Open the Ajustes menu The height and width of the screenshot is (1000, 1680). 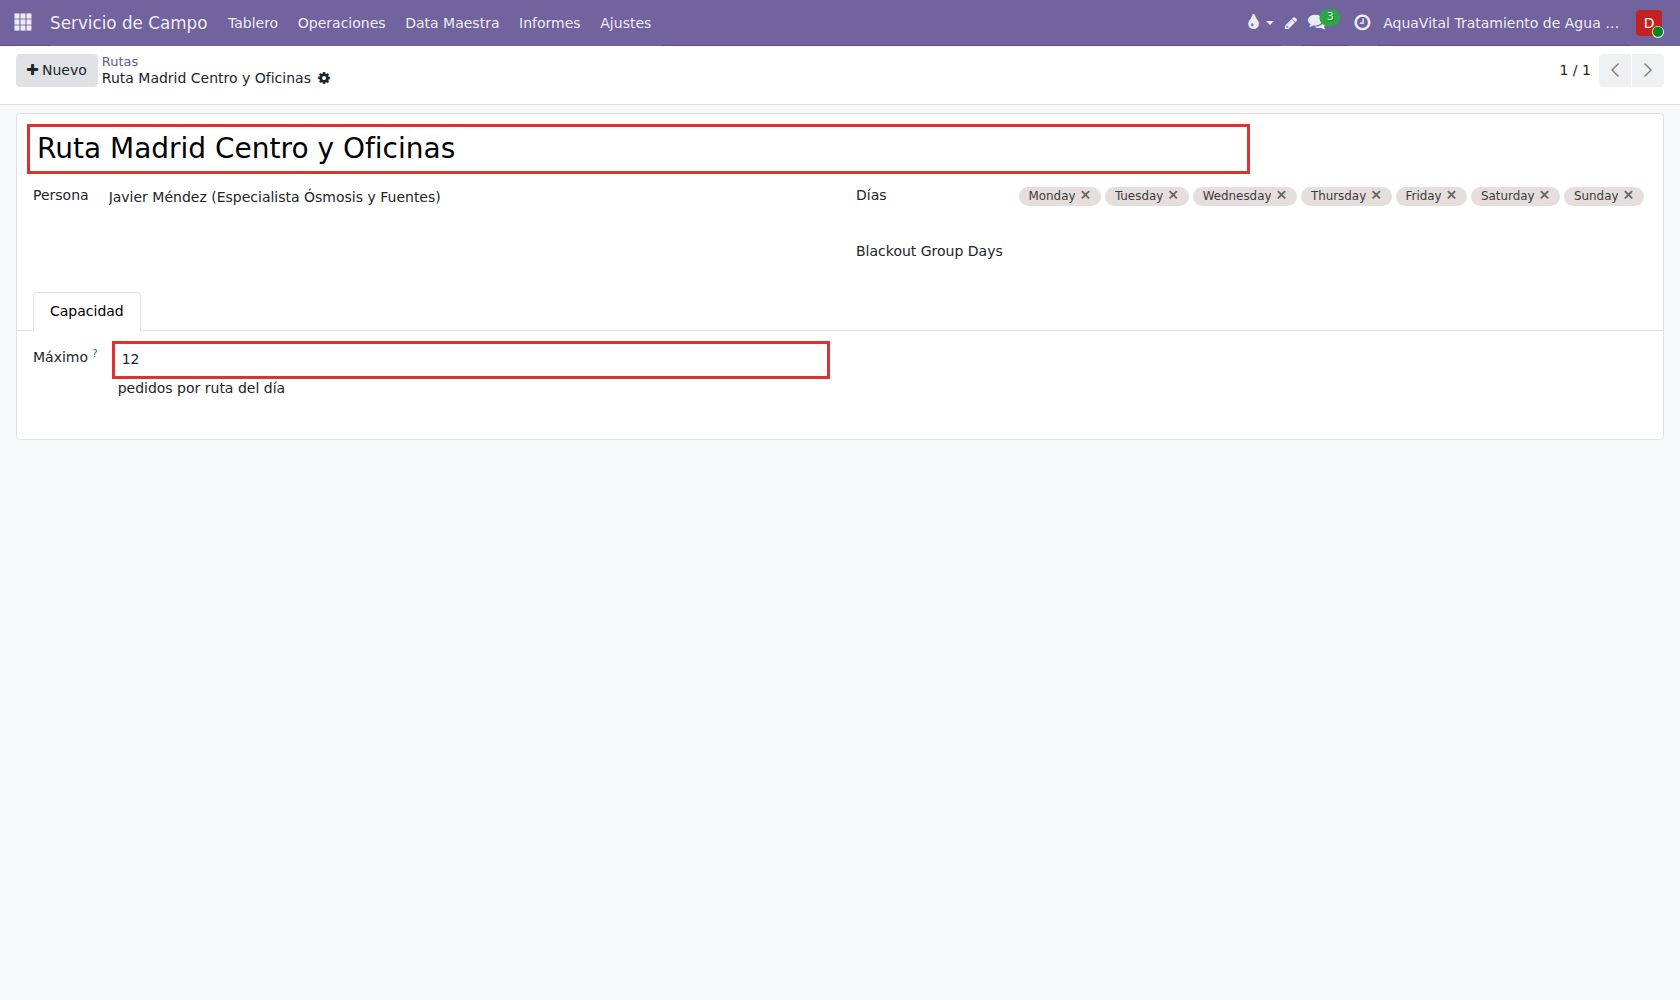[625, 23]
